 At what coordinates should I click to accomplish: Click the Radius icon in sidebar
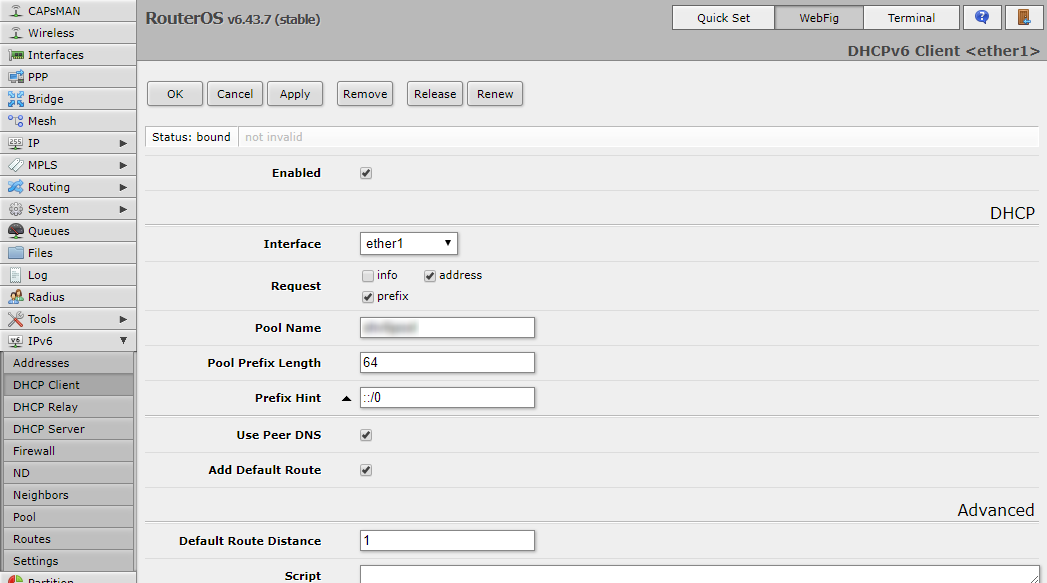coord(16,297)
